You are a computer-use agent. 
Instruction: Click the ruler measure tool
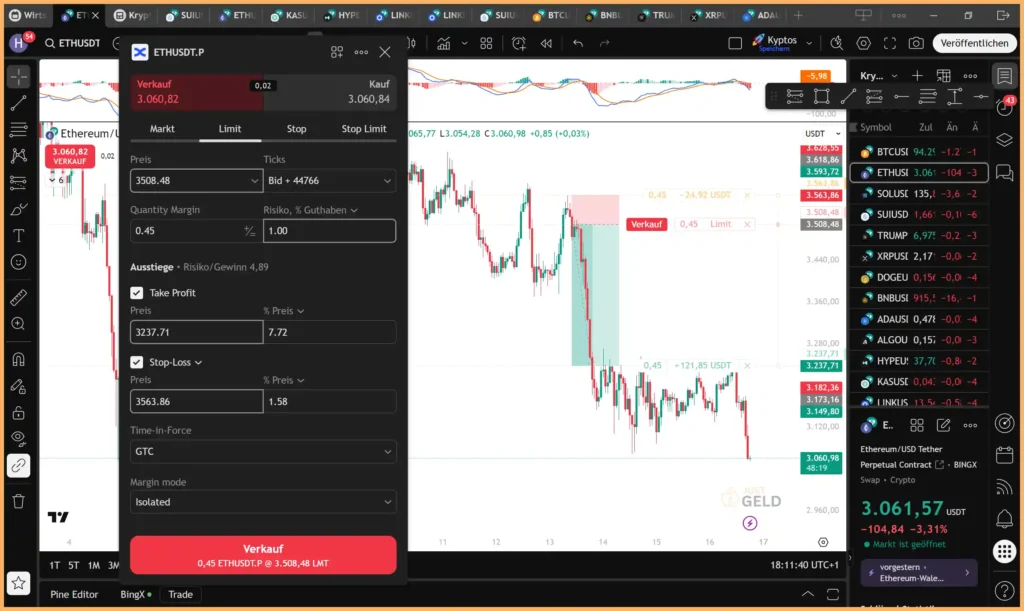[x=18, y=298]
